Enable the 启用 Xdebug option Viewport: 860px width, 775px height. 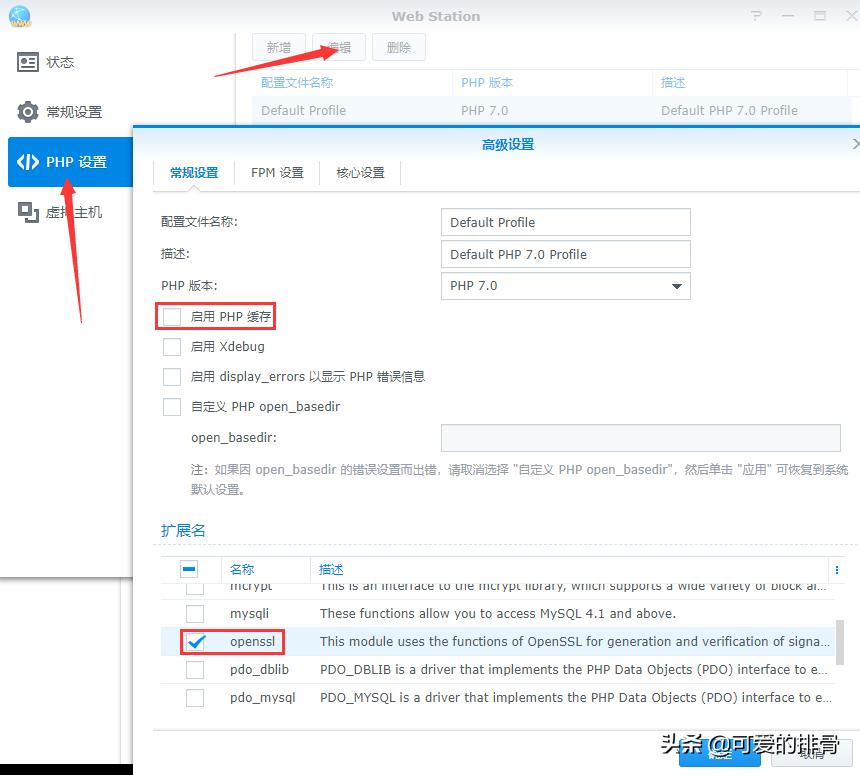[169, 347]
